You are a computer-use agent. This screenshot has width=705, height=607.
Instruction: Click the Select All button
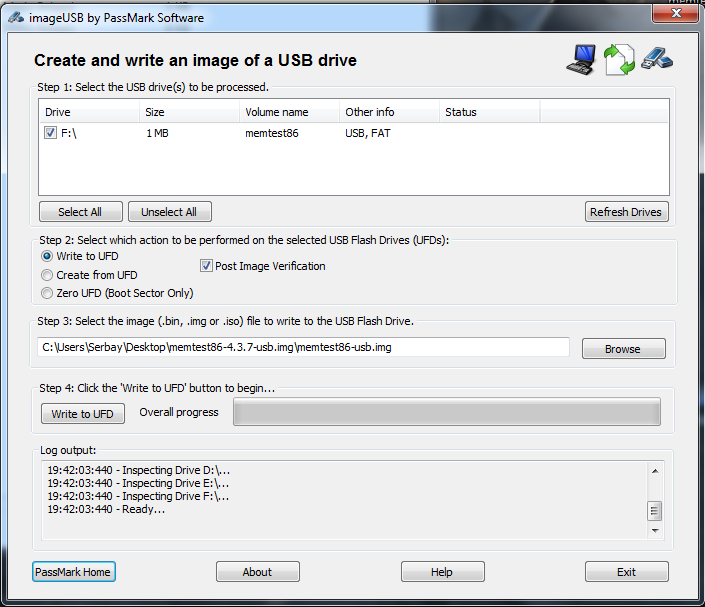click(x=80, y=212)
